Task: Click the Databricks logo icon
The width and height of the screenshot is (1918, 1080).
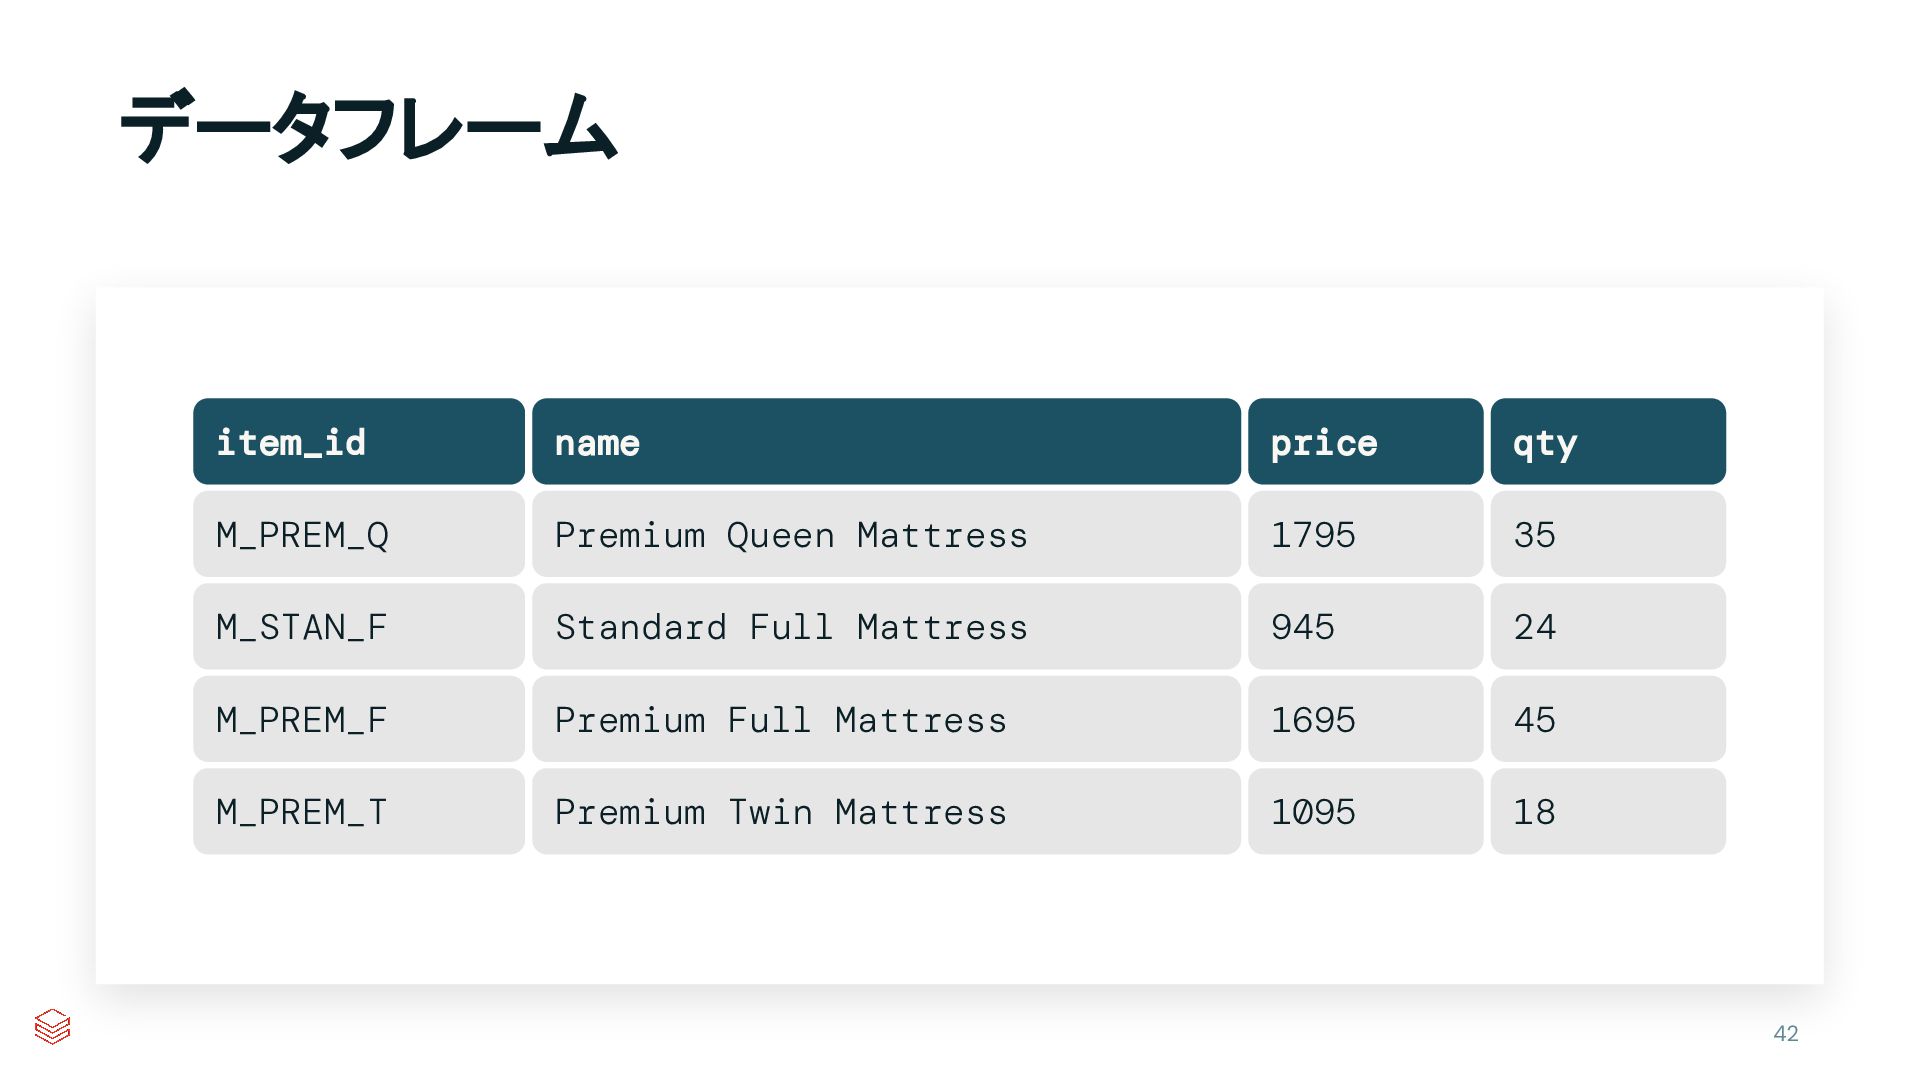Action: coord(52,1026)
